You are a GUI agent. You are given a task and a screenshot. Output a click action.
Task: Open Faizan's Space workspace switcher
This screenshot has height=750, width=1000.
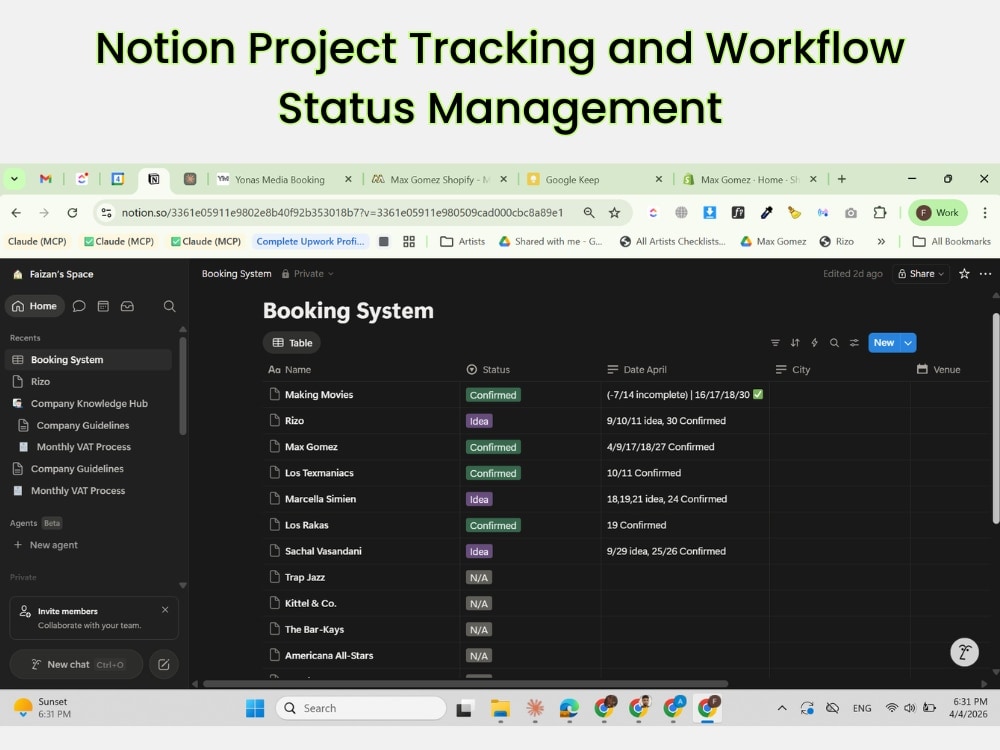coord(54,274)
